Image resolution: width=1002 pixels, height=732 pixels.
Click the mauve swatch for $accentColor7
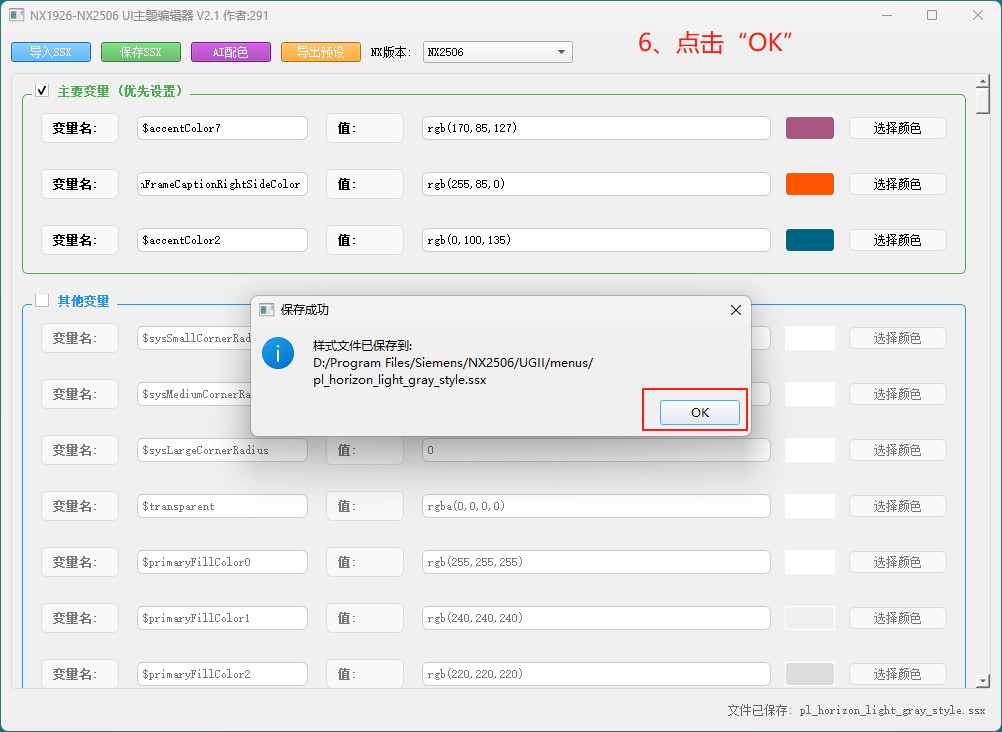(x=810, y=128)
